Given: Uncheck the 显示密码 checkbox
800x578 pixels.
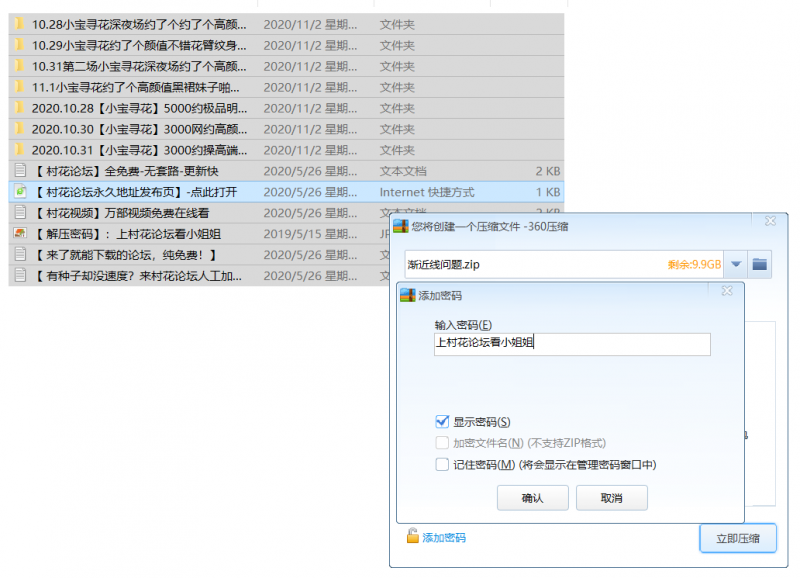Looking at the screenshot, I should pyautogui.click(x=442, y=422).
